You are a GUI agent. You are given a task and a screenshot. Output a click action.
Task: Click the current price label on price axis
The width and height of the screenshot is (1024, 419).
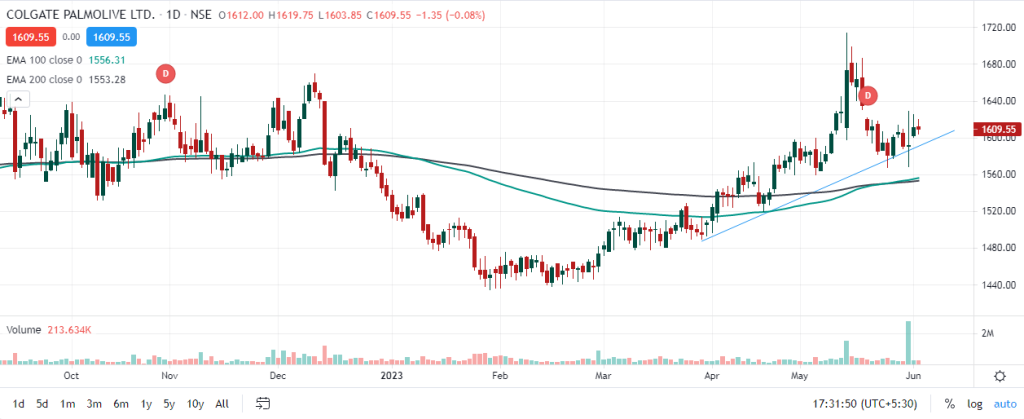pyautogui.click(x=999, y=130)
